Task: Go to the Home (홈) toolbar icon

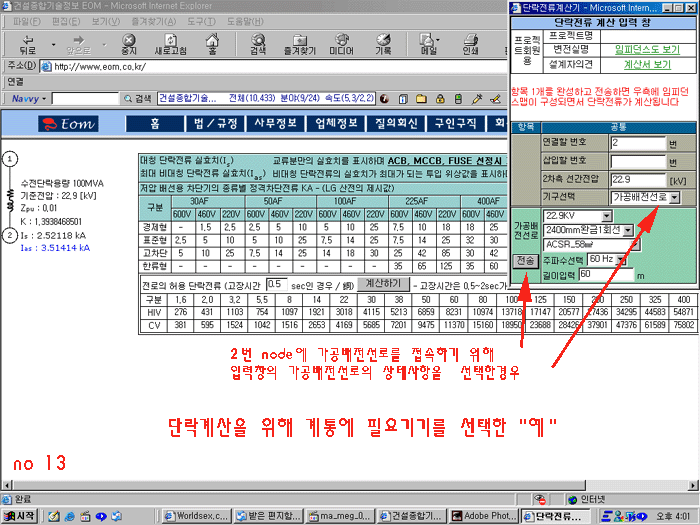Action: pyautogui.click(x=212, y=44)
